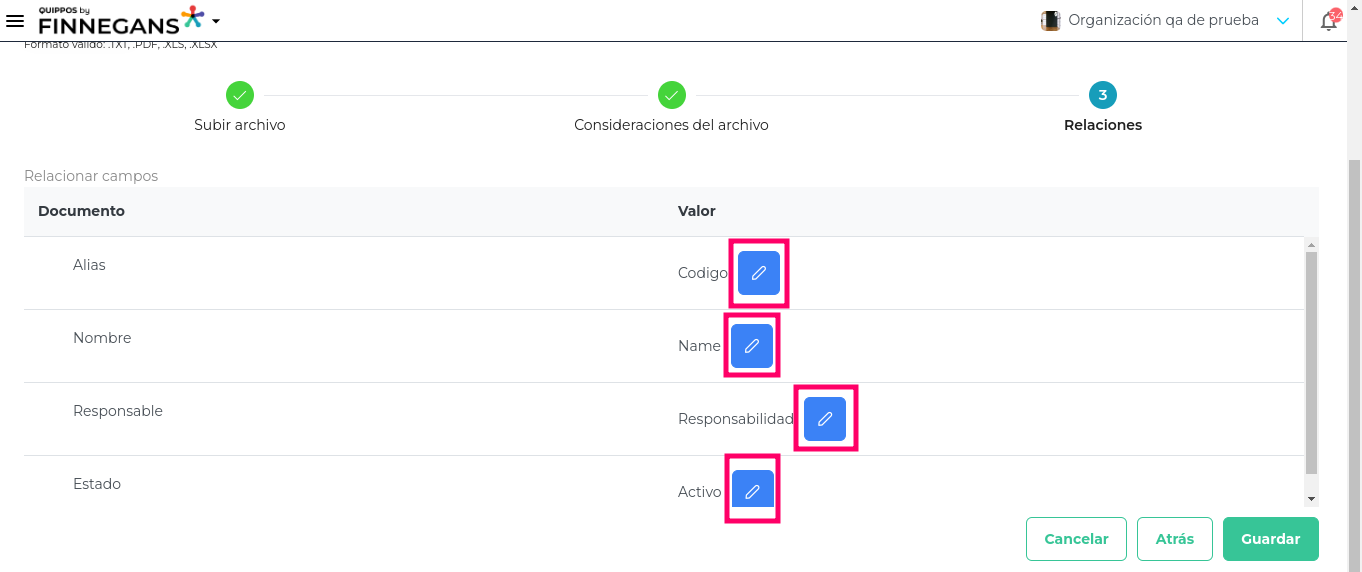Go to Consideraciones del archivo step
Viewport: 1362px width, 572px height.
point(672,96)
